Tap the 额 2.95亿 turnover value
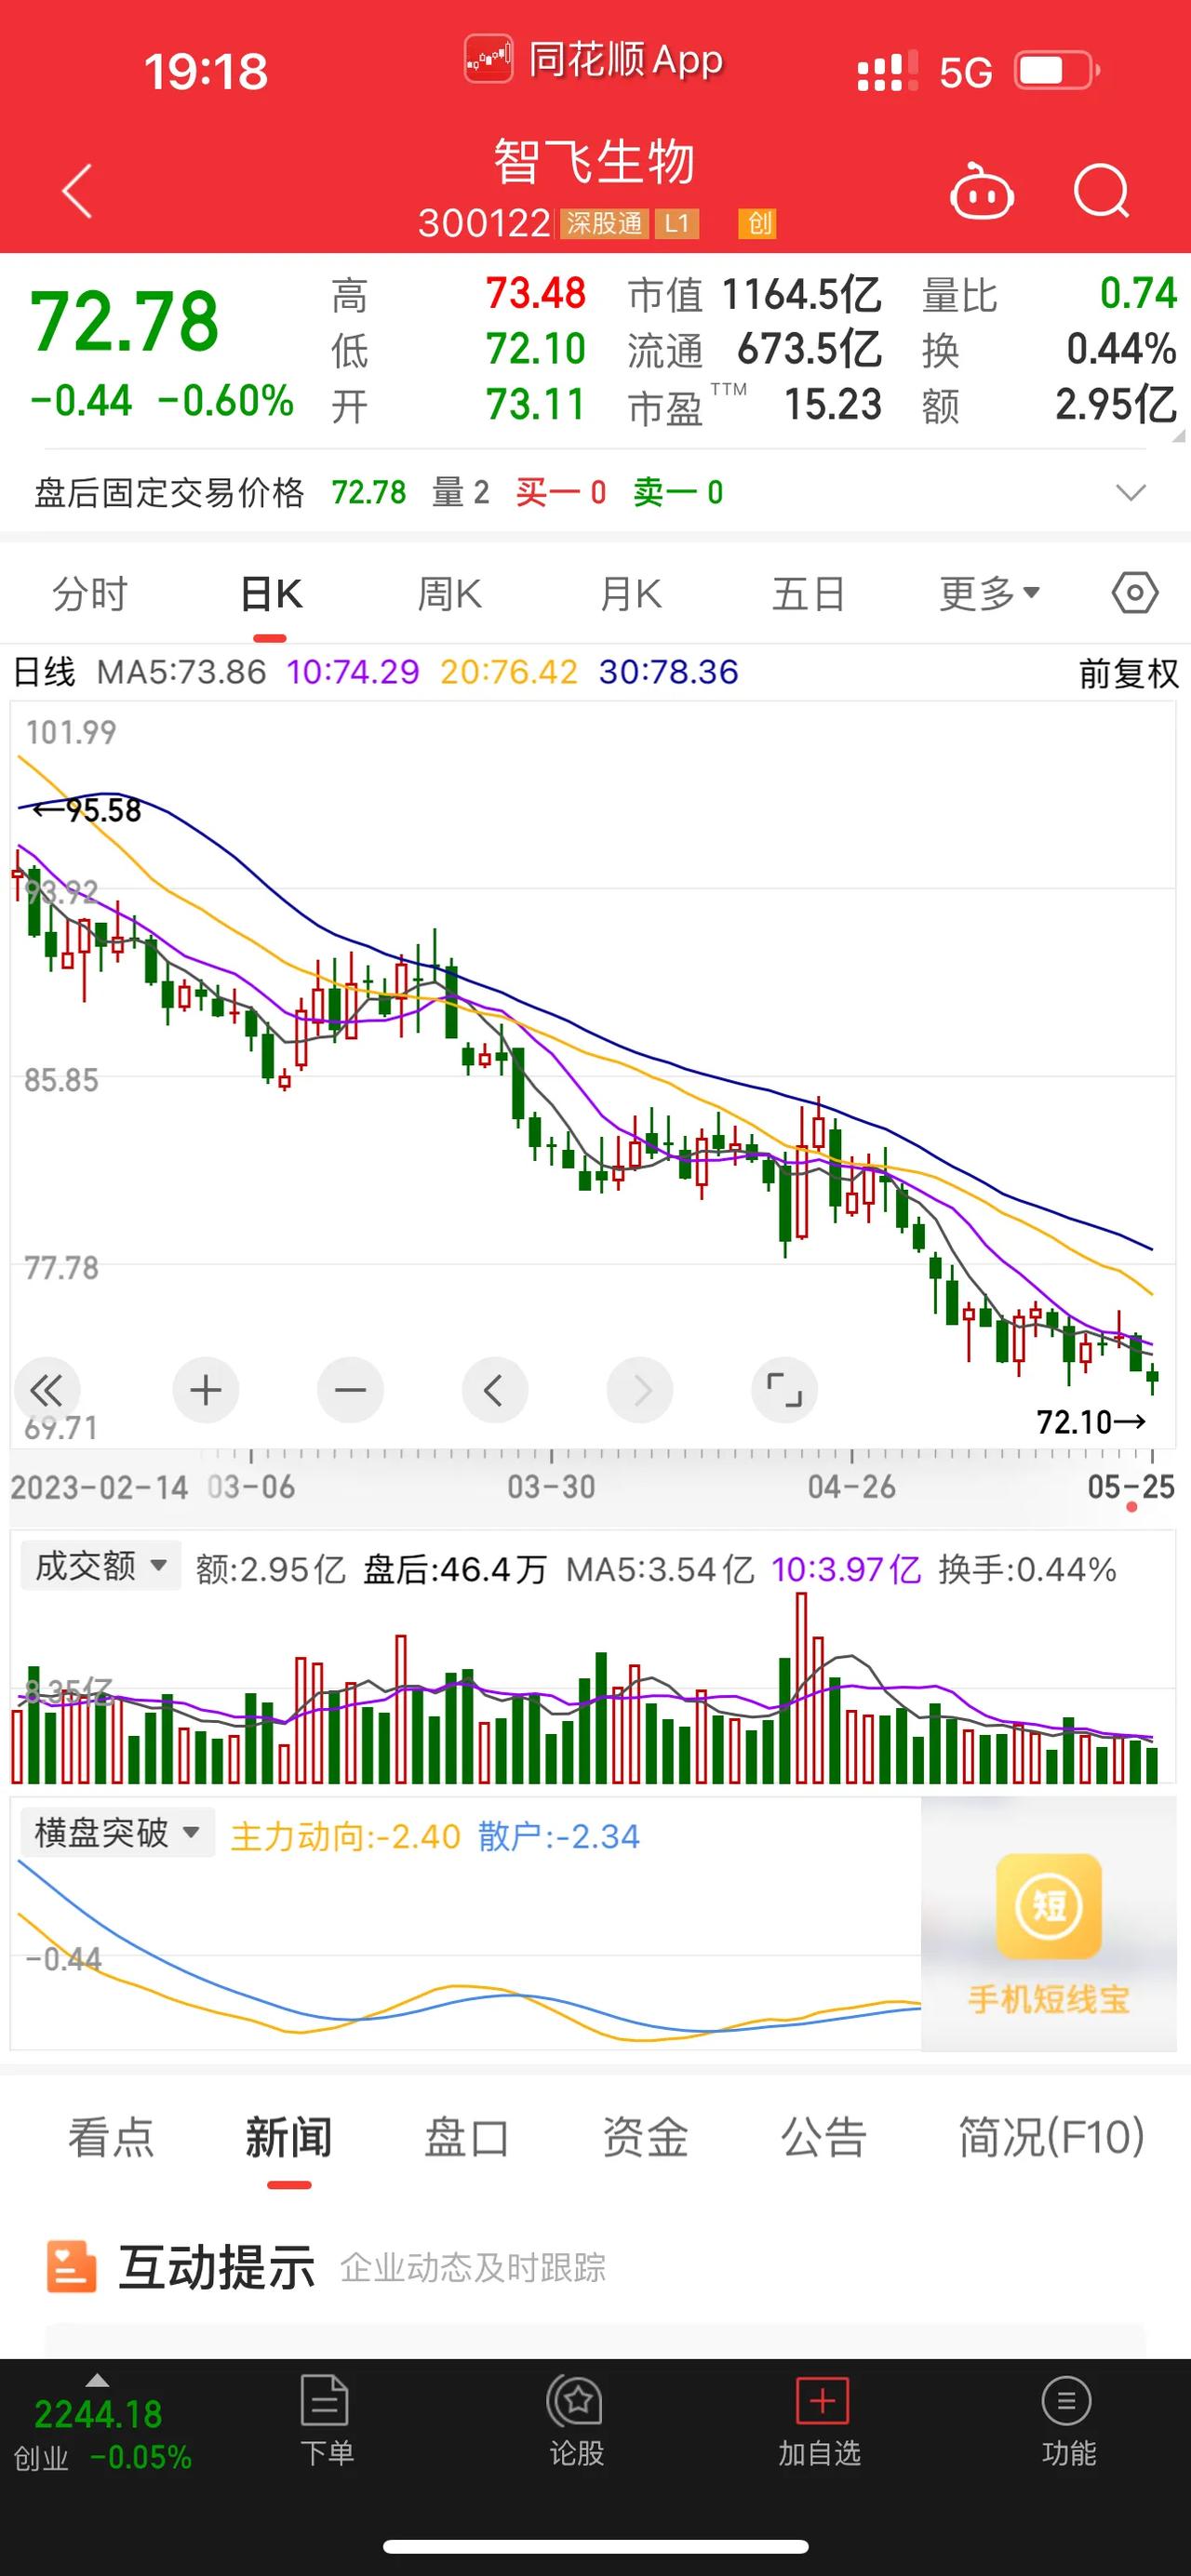 (x=1116, y=405)
